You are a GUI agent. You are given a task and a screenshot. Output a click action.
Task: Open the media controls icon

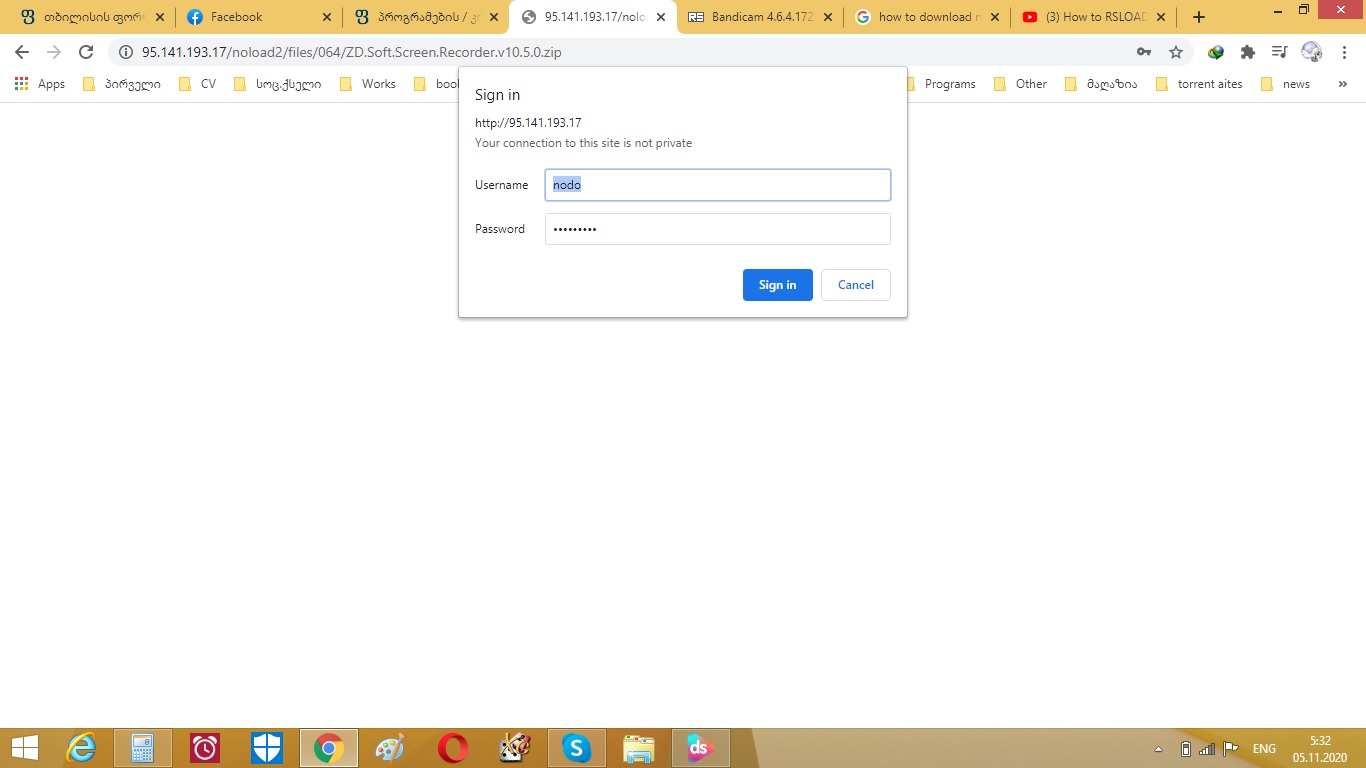(1279, 52)
